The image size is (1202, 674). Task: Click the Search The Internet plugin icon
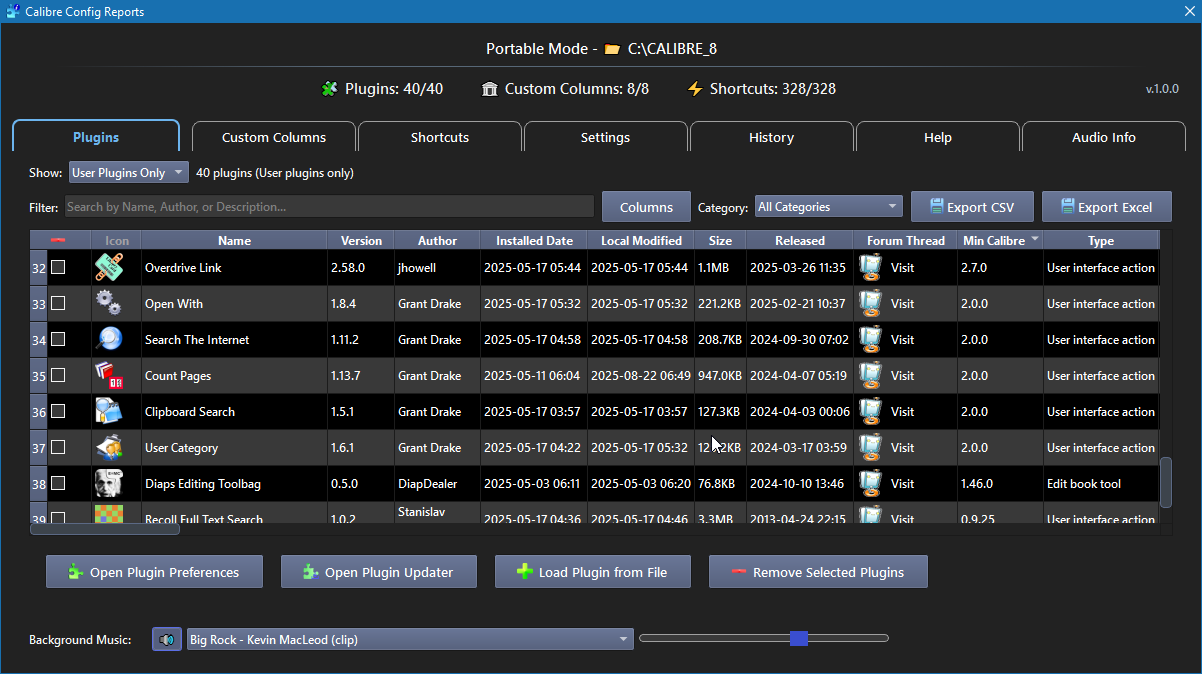pos(109,340)
